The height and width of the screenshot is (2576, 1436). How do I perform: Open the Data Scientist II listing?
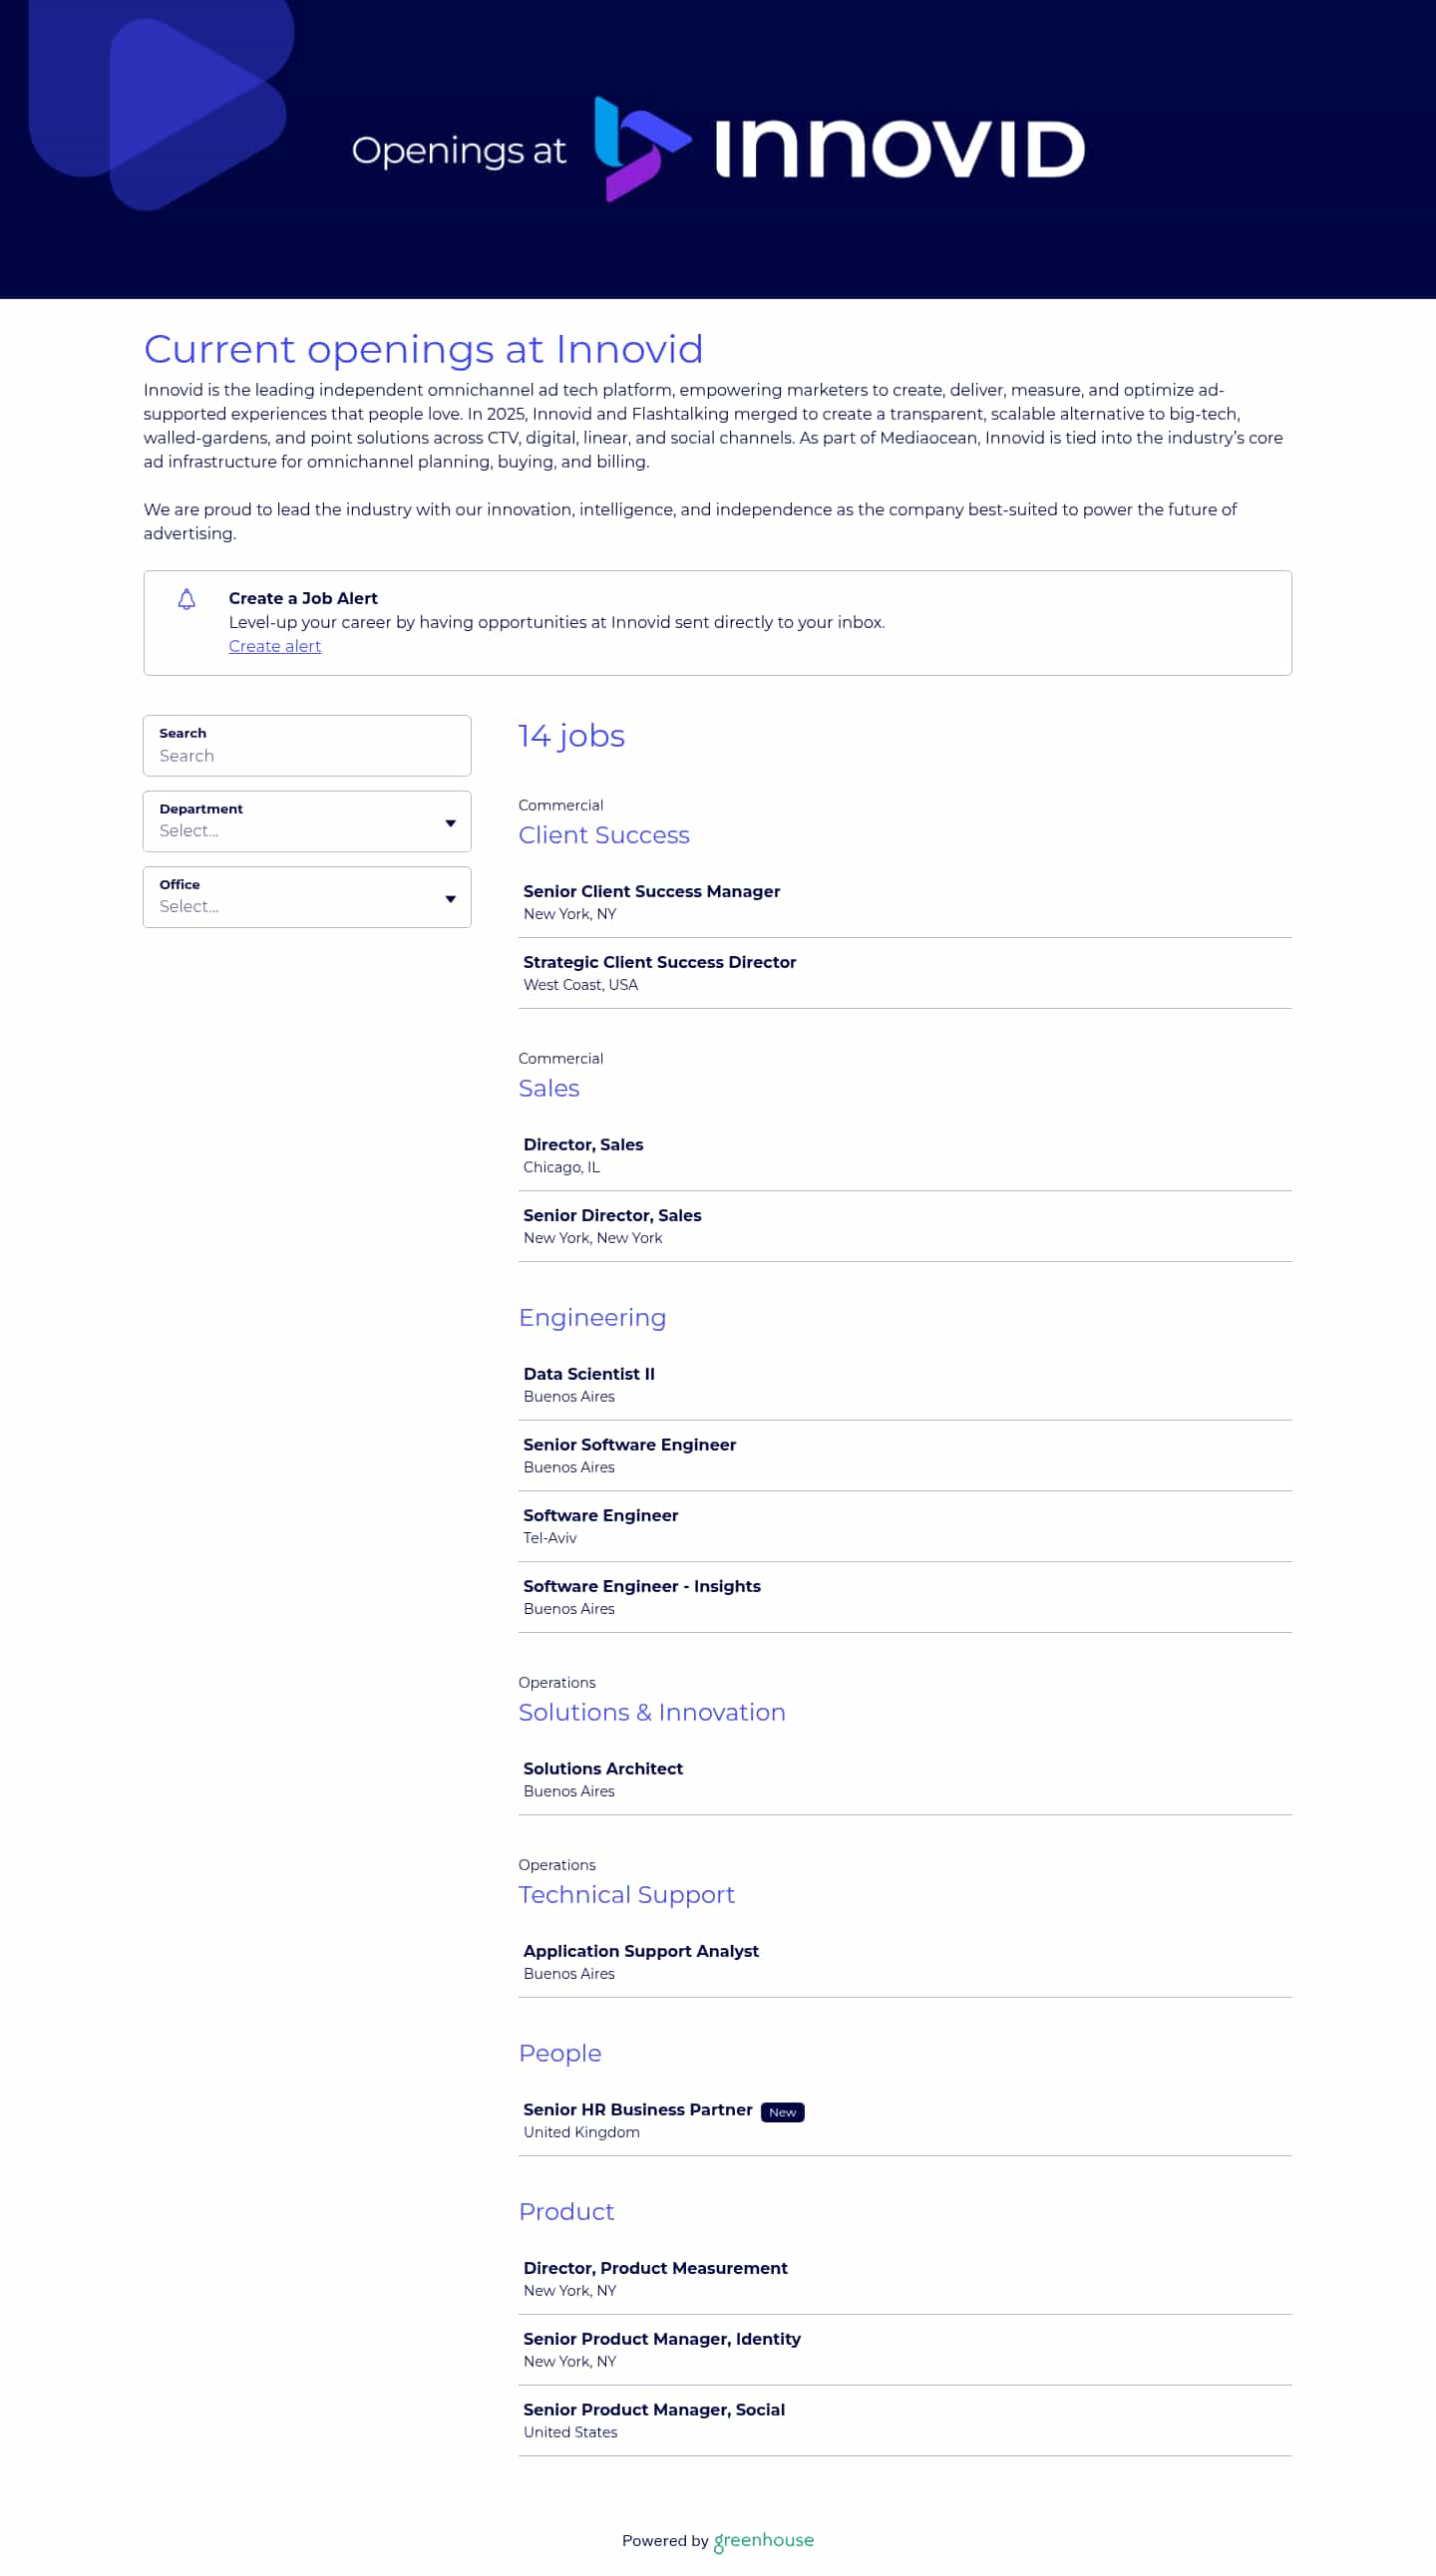tap(905, 1385)
